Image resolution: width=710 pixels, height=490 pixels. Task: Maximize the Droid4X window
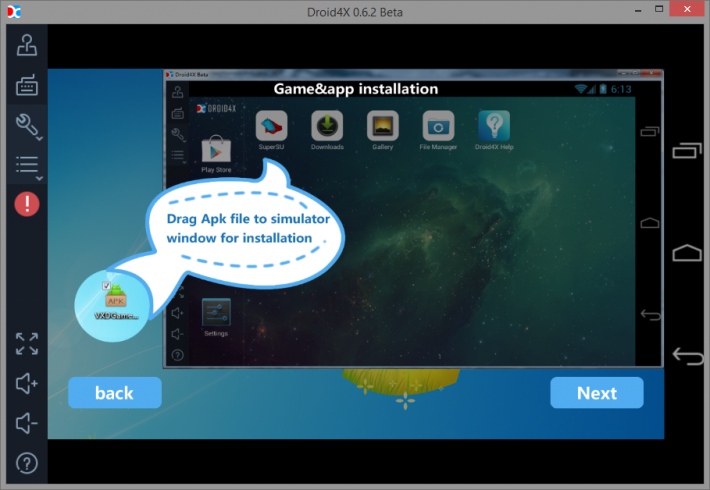point(659,9)
